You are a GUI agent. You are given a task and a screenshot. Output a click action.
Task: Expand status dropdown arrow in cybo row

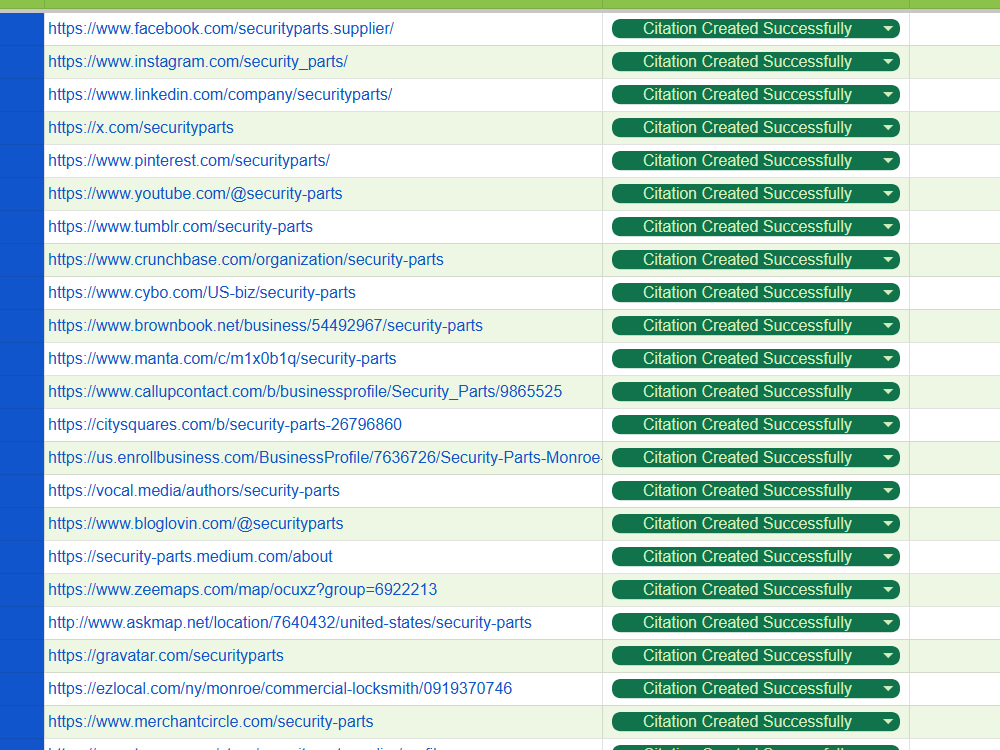(888, 293)
